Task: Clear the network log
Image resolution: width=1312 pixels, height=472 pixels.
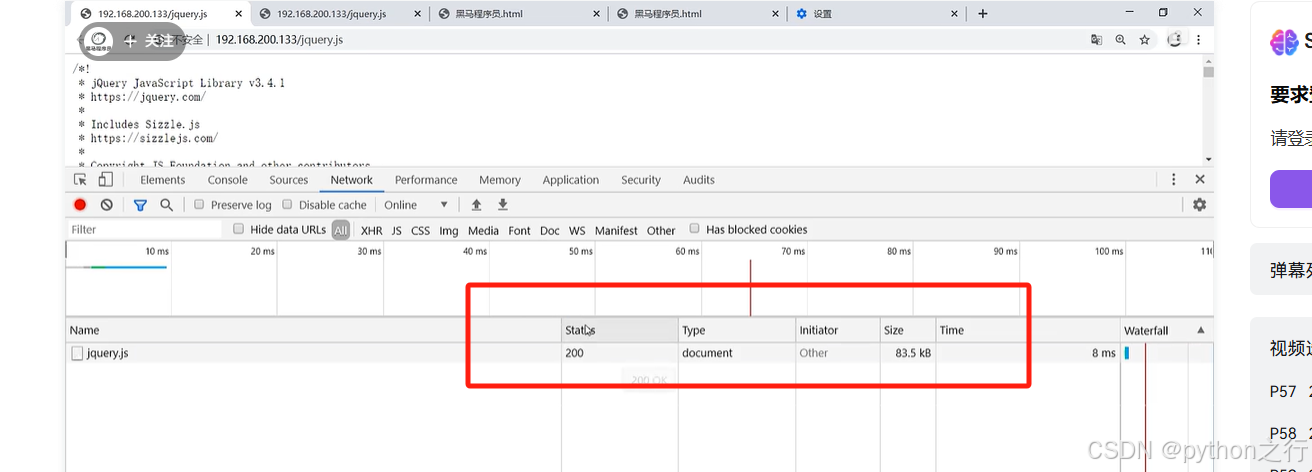Action: [107, 205]
